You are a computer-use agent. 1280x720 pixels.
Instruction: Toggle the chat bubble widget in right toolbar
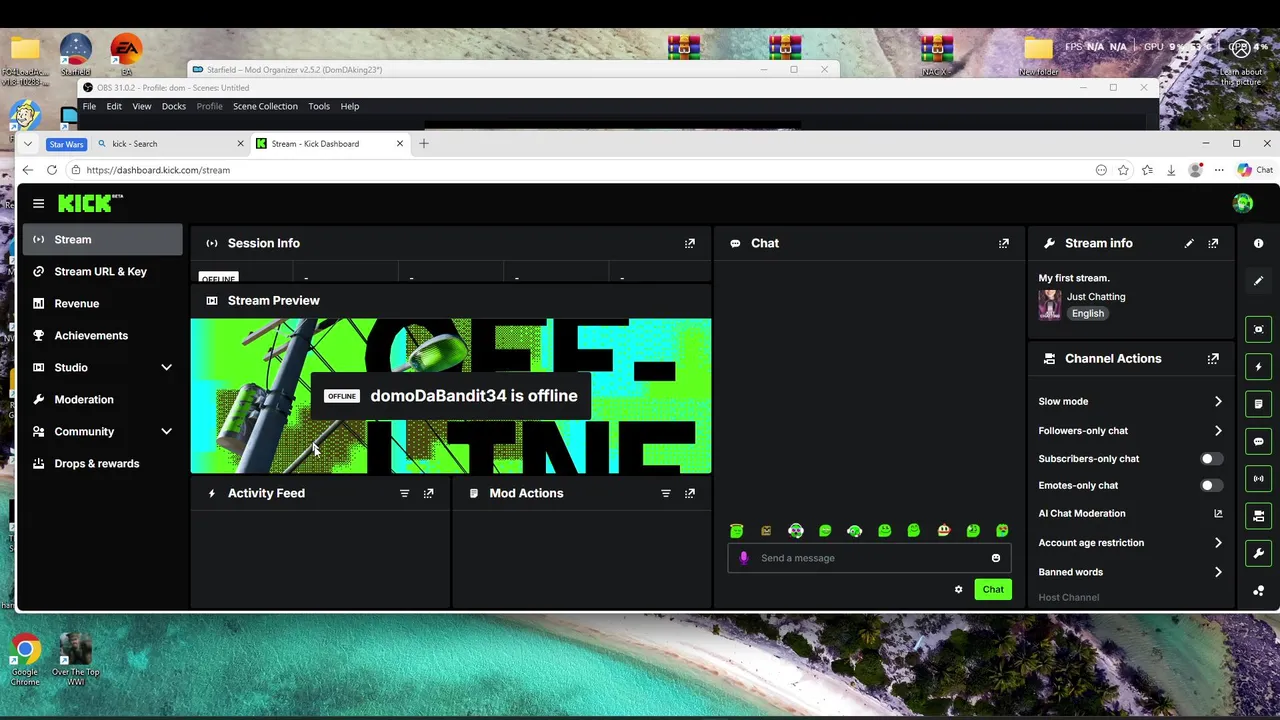tap(1258, 441)
